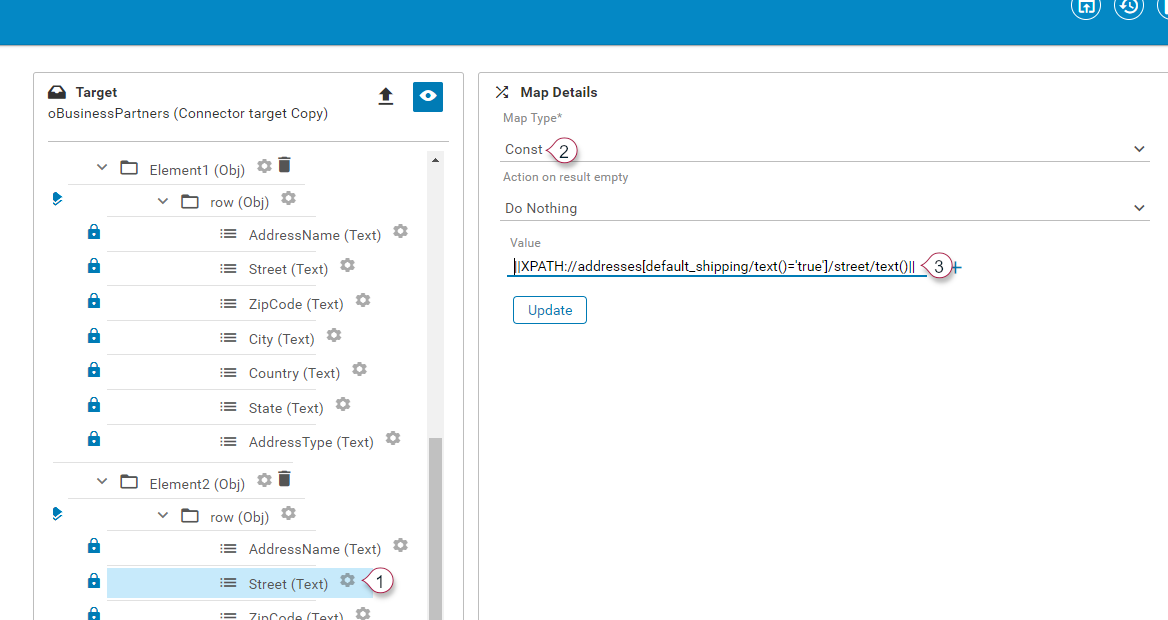
Task: Open settings gear for Element2 (Obj)
Action: 264,480
